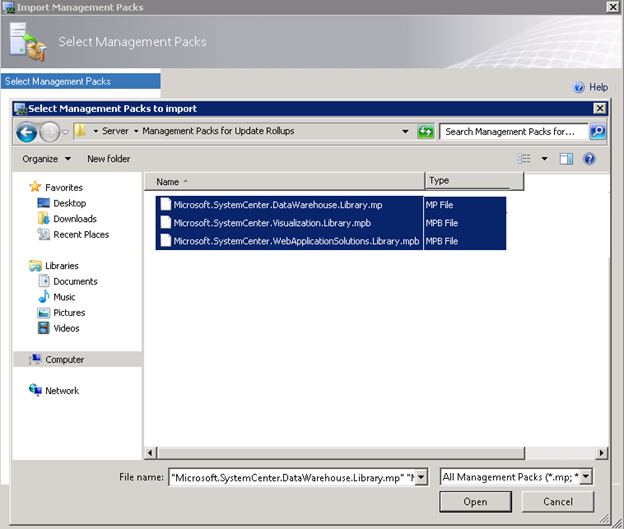The image size is (624, 529).
Task: Click the greyed Forward arrow button
Action: point(50,132)
